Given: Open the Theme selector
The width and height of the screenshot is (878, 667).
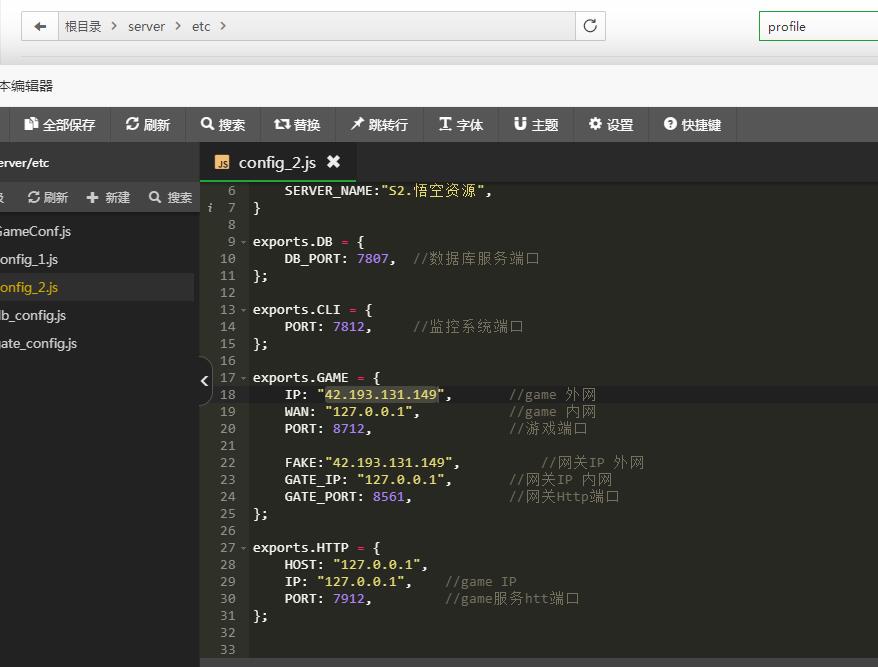Looking at the screenshot, I should [536, 125].
